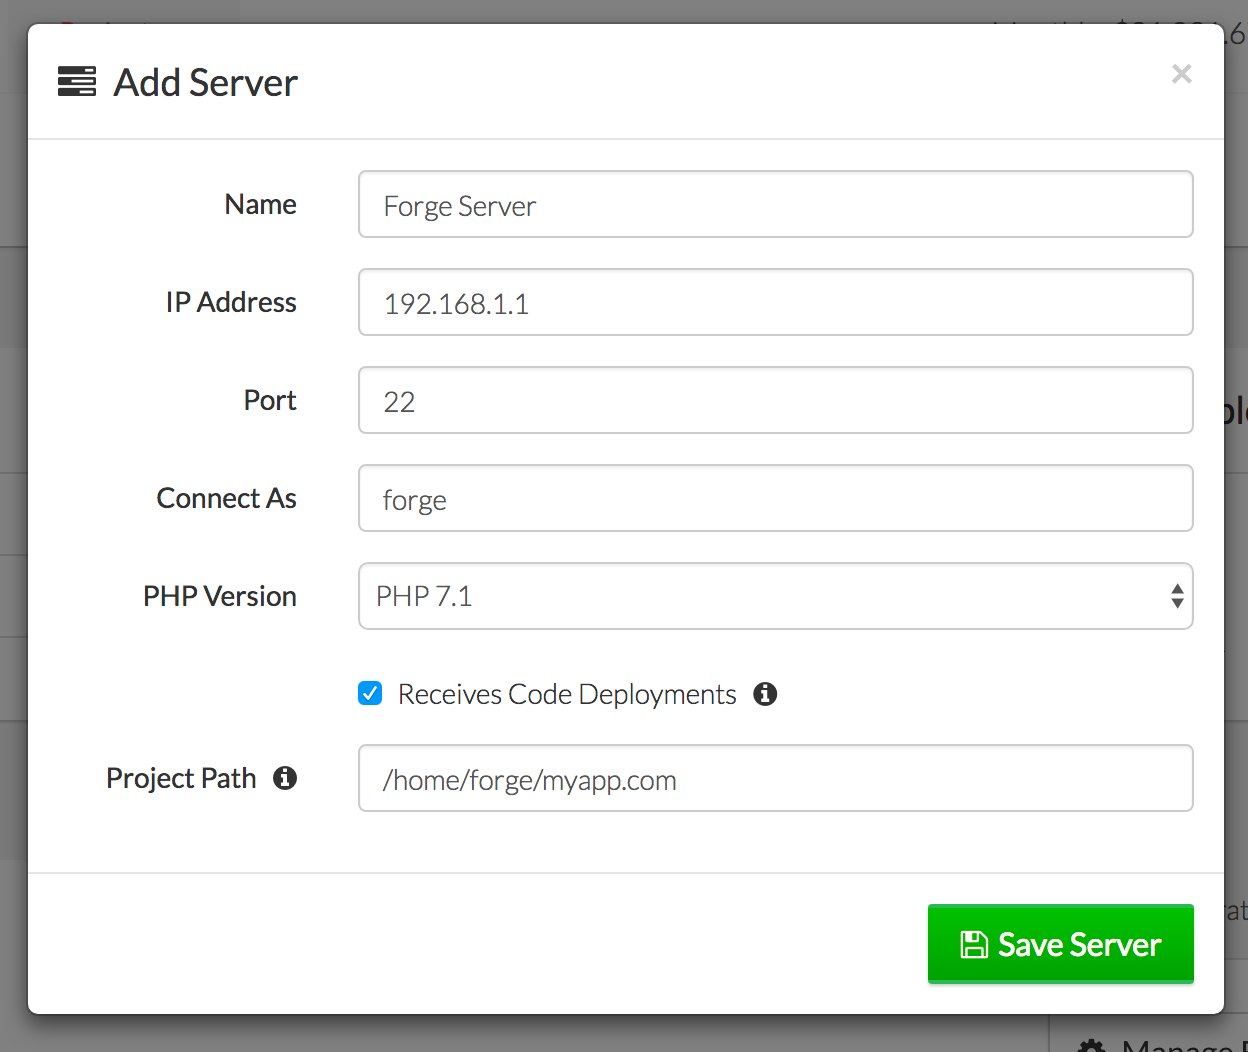Close the Add Server dialog with X

tap(1181, 74)
